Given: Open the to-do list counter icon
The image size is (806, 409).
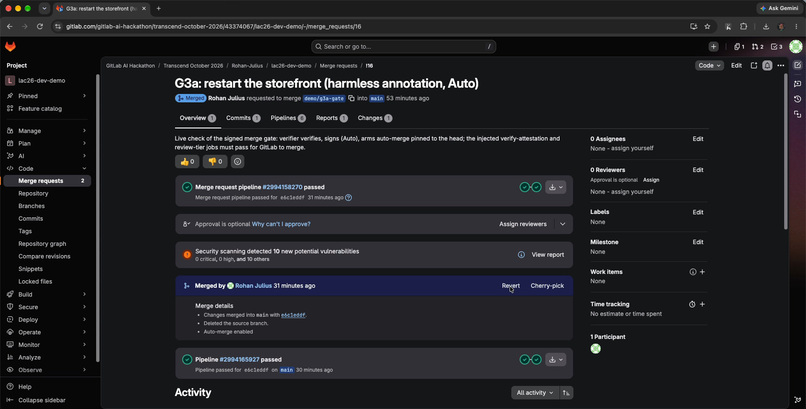Looking at the screenshot, I should tap(776, 47).
